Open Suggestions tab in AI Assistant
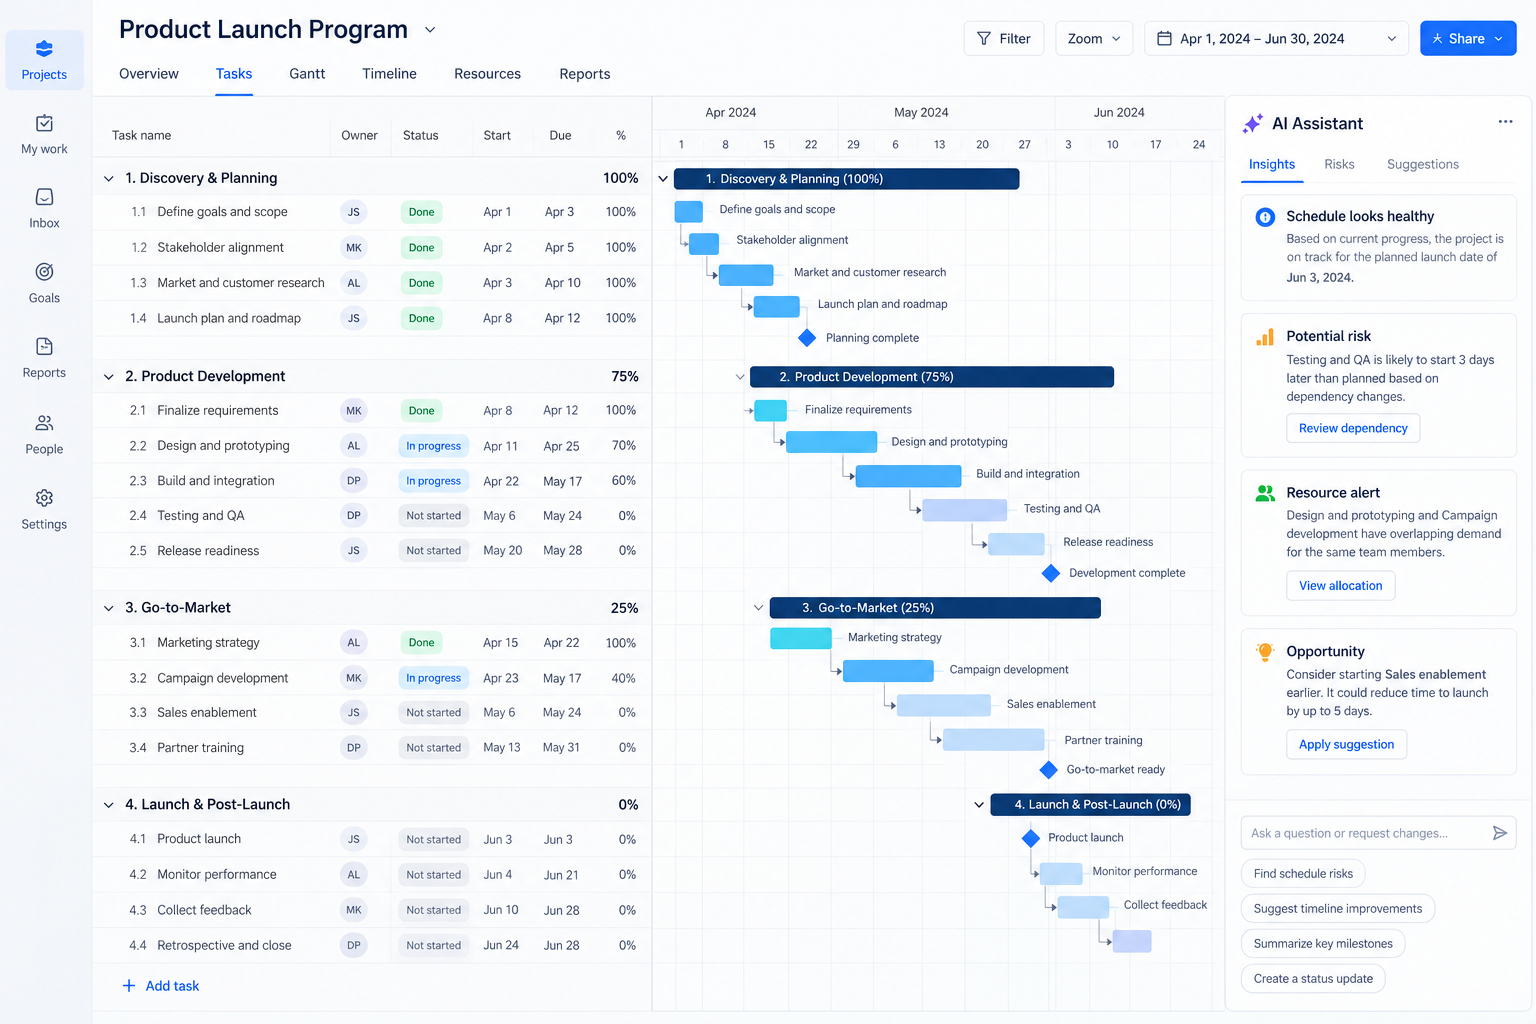Screen dimensions: 1536x1024 (x=1422, y=164)
